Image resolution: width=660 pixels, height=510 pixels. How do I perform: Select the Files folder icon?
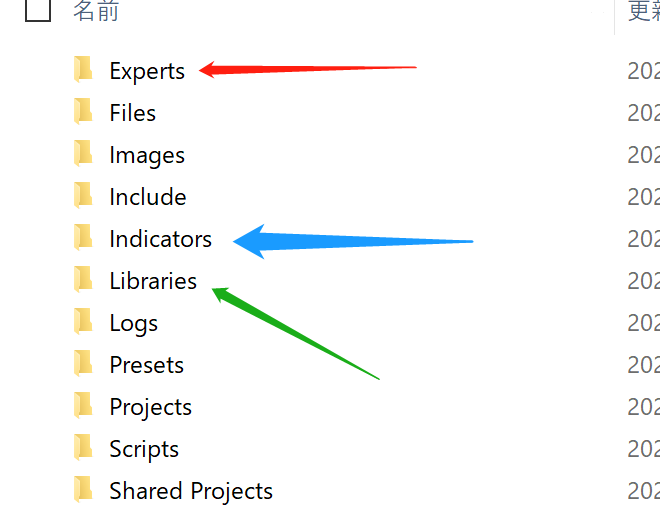tap(83, 112)
